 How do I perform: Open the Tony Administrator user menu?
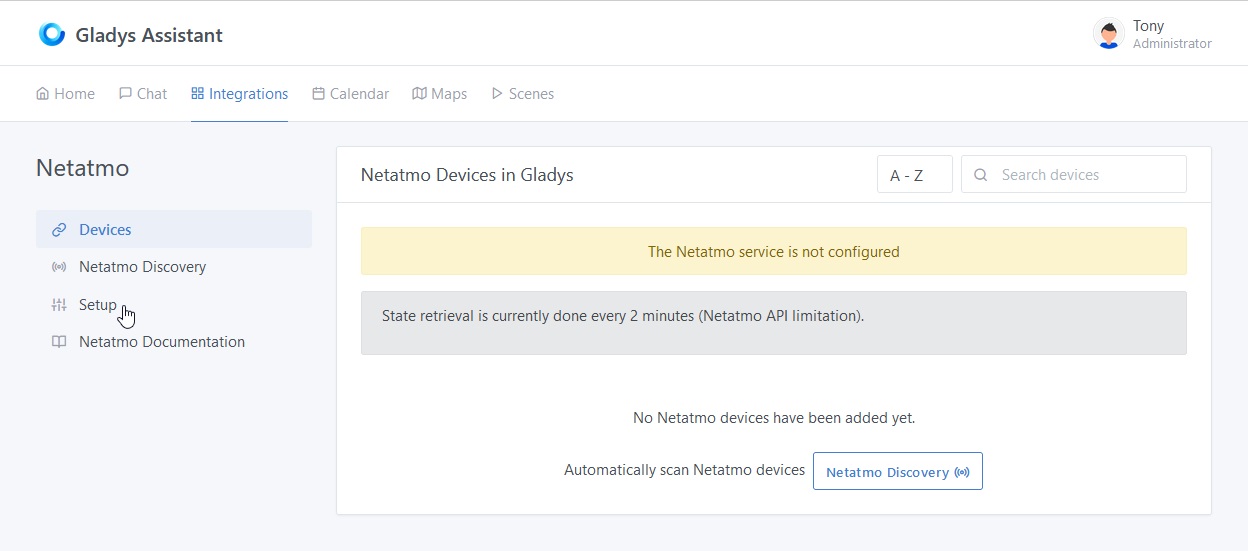1152,34
